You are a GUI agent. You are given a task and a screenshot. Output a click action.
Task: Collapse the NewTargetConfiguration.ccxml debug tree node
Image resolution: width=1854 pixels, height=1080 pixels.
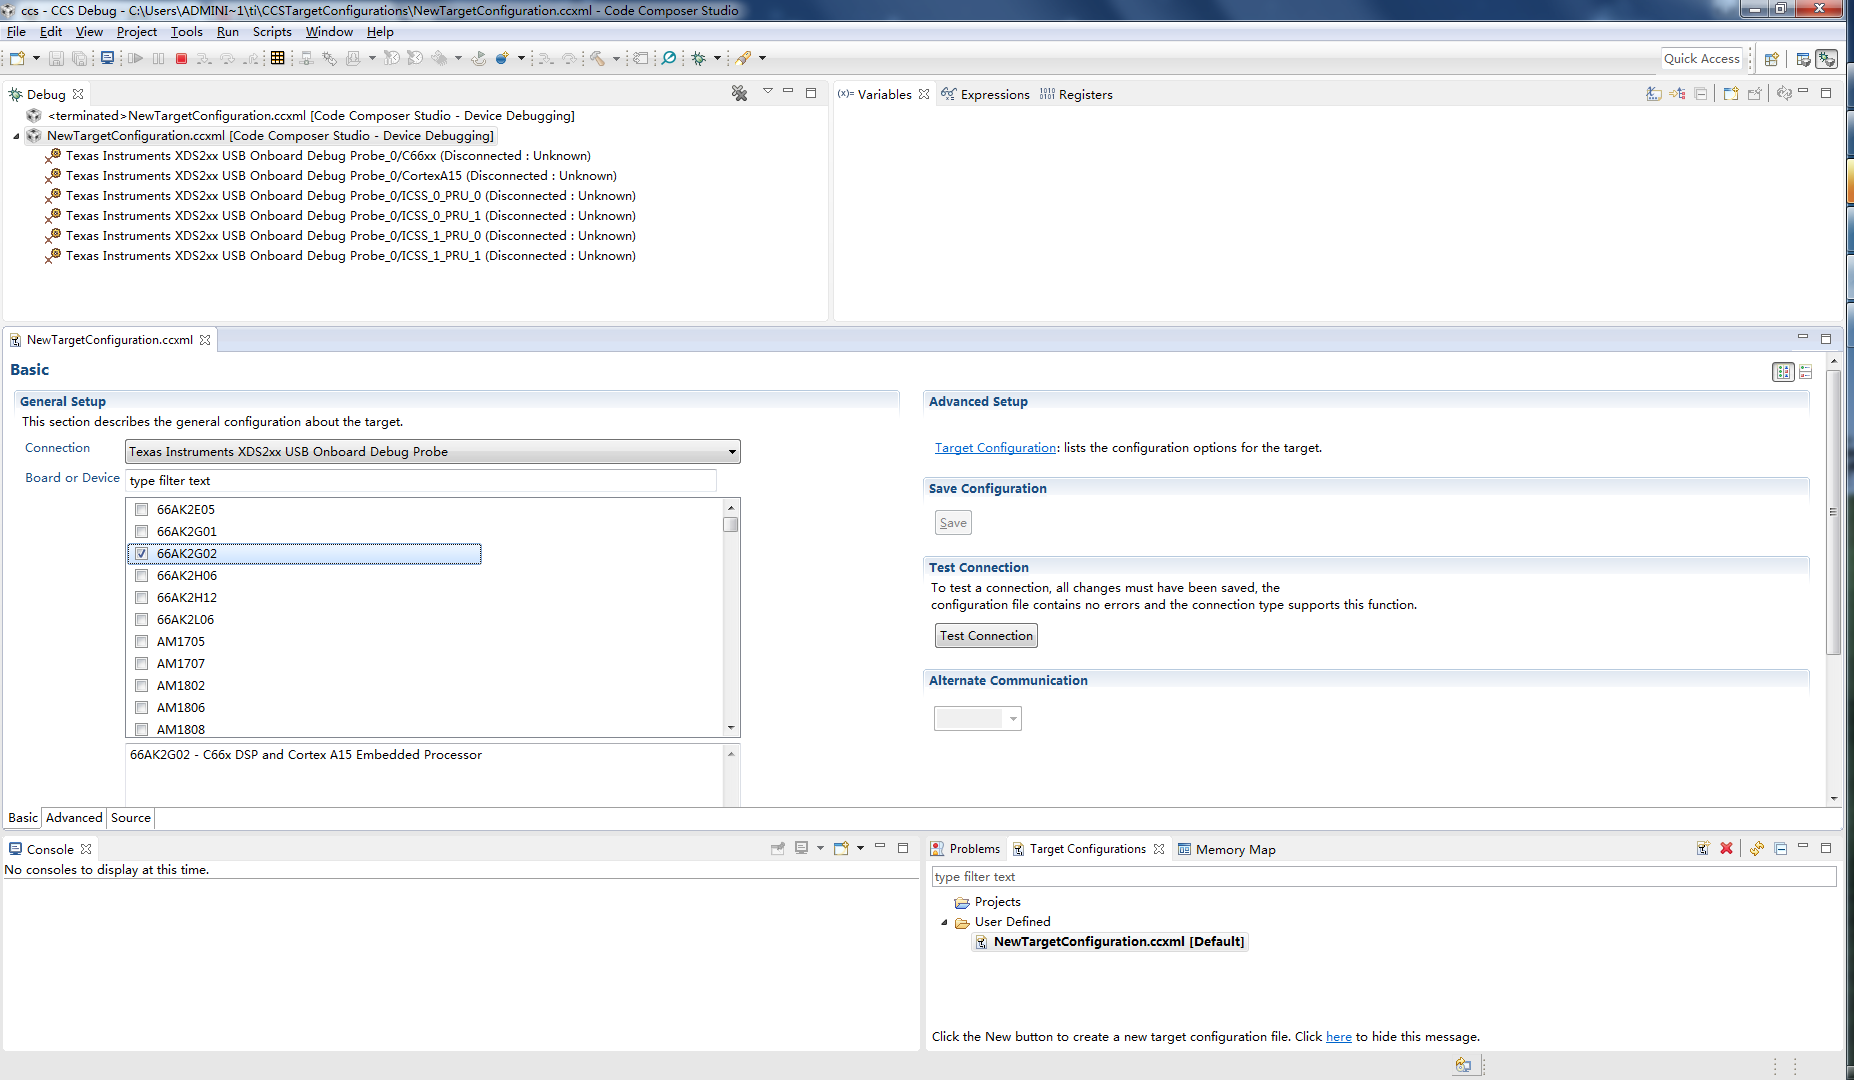coord(17,136)
